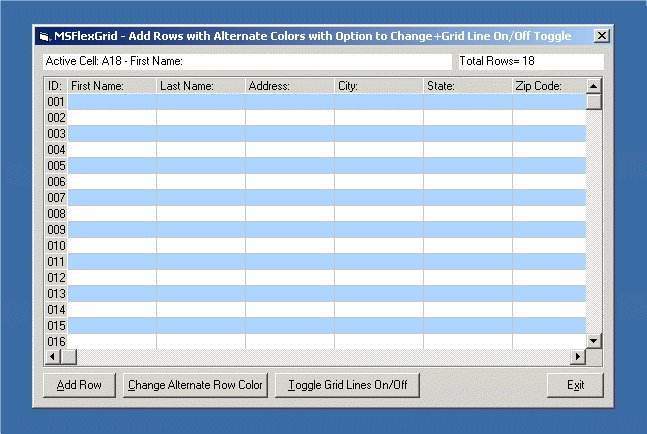This screenshot has width=647, height=434.
Task: Click the Address column header
Action: [290, 86]
